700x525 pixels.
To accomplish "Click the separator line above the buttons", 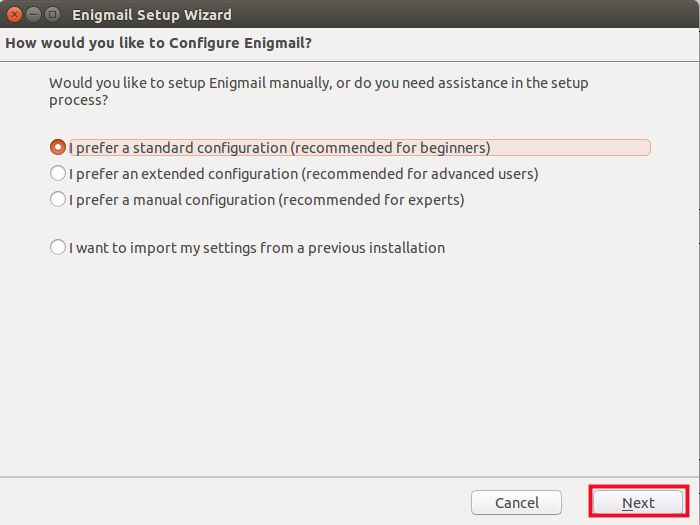I will [350, 477].
